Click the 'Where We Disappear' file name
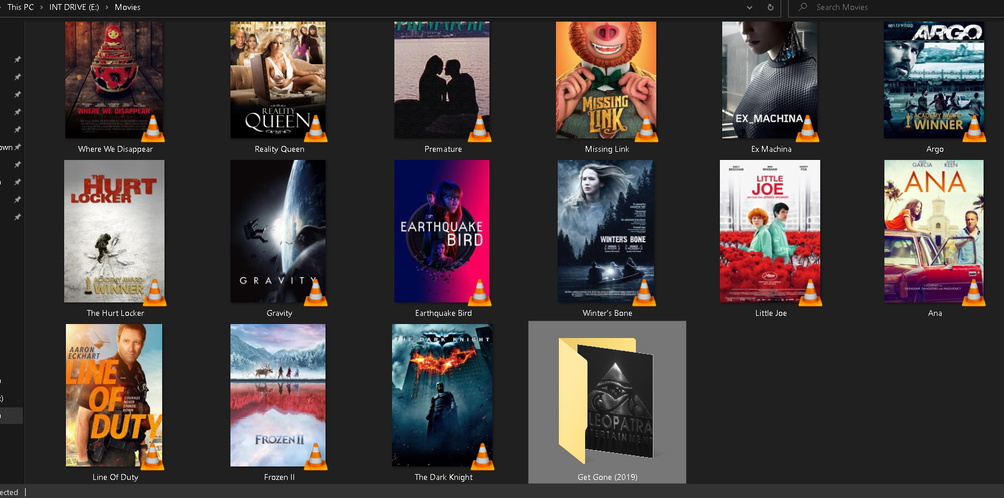Image resolution: width=1004 pixels, height=498 pixels. coord(115,149)
